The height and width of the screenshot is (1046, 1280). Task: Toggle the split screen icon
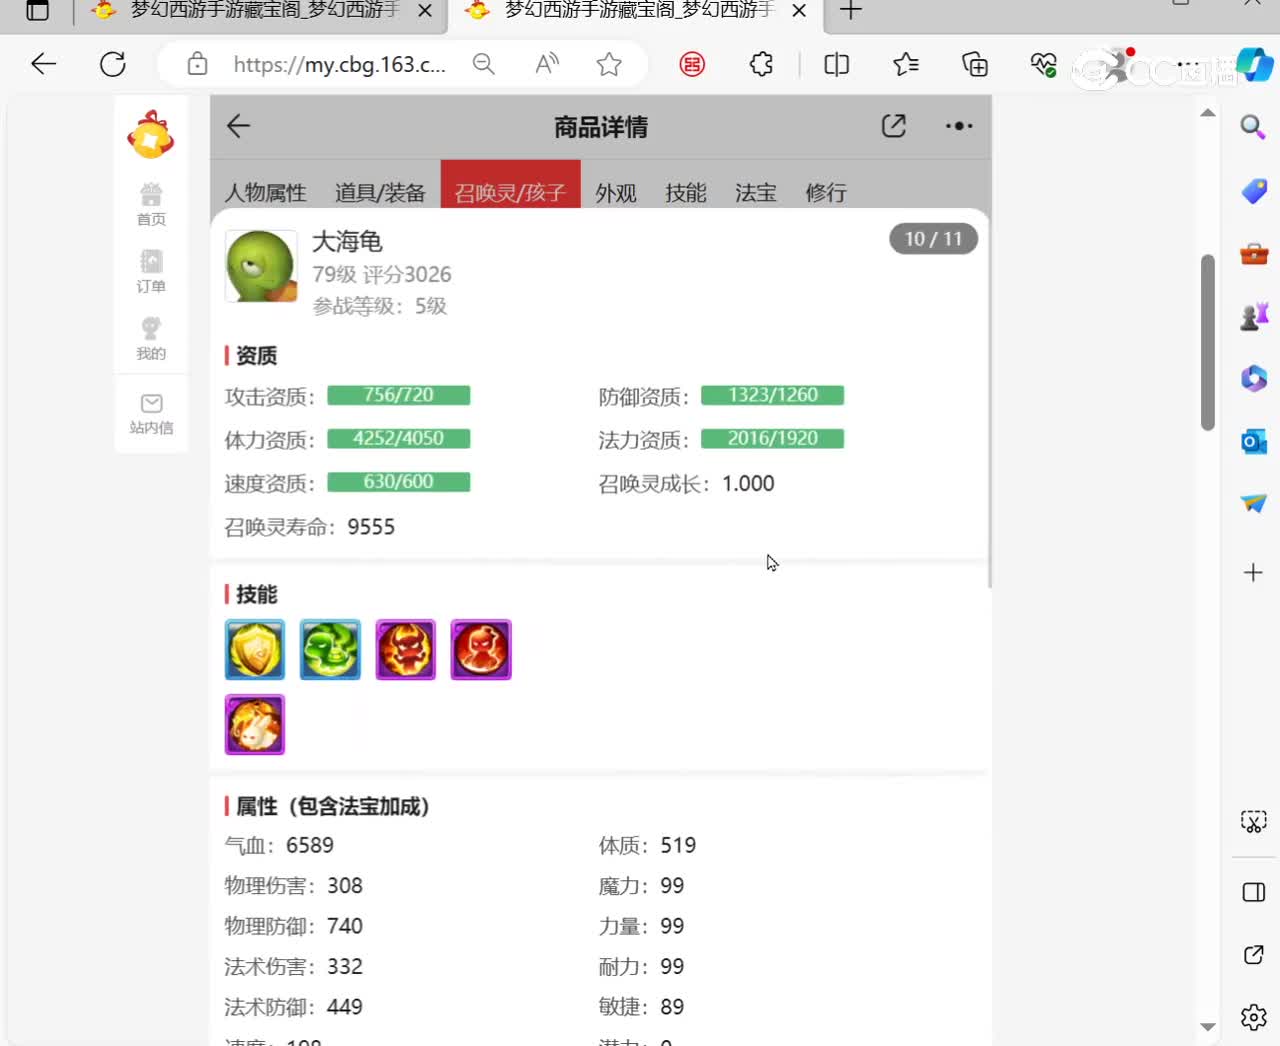click(x=837, y=65)
